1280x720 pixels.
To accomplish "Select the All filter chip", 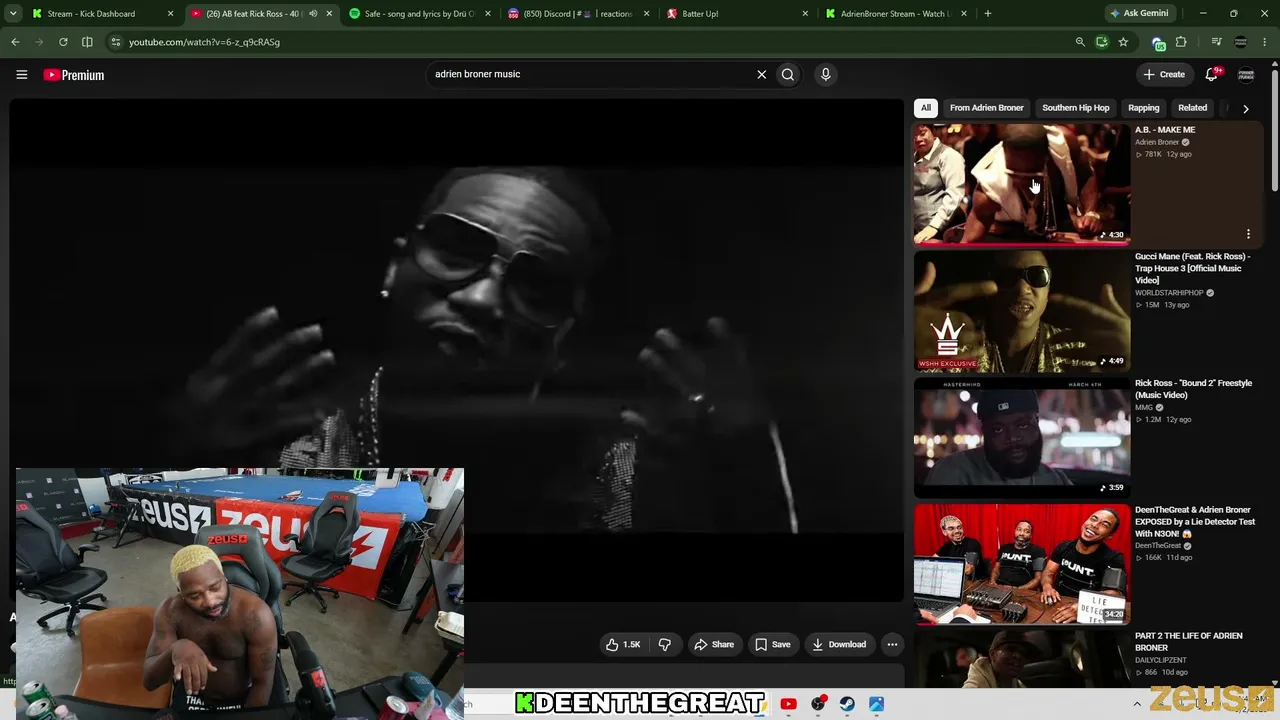I will tap(926, 108).
